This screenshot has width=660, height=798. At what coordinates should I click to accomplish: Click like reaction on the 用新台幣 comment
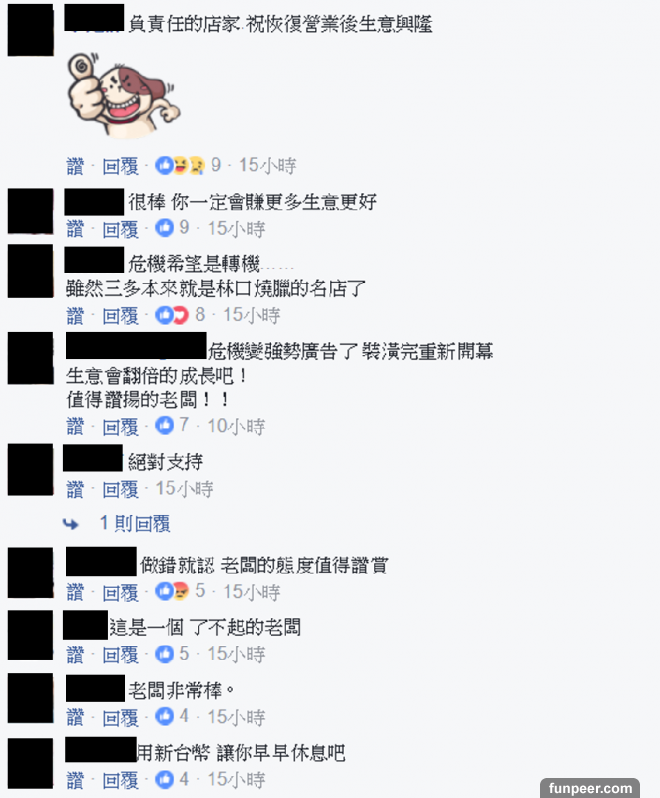(x=164, y=779)
